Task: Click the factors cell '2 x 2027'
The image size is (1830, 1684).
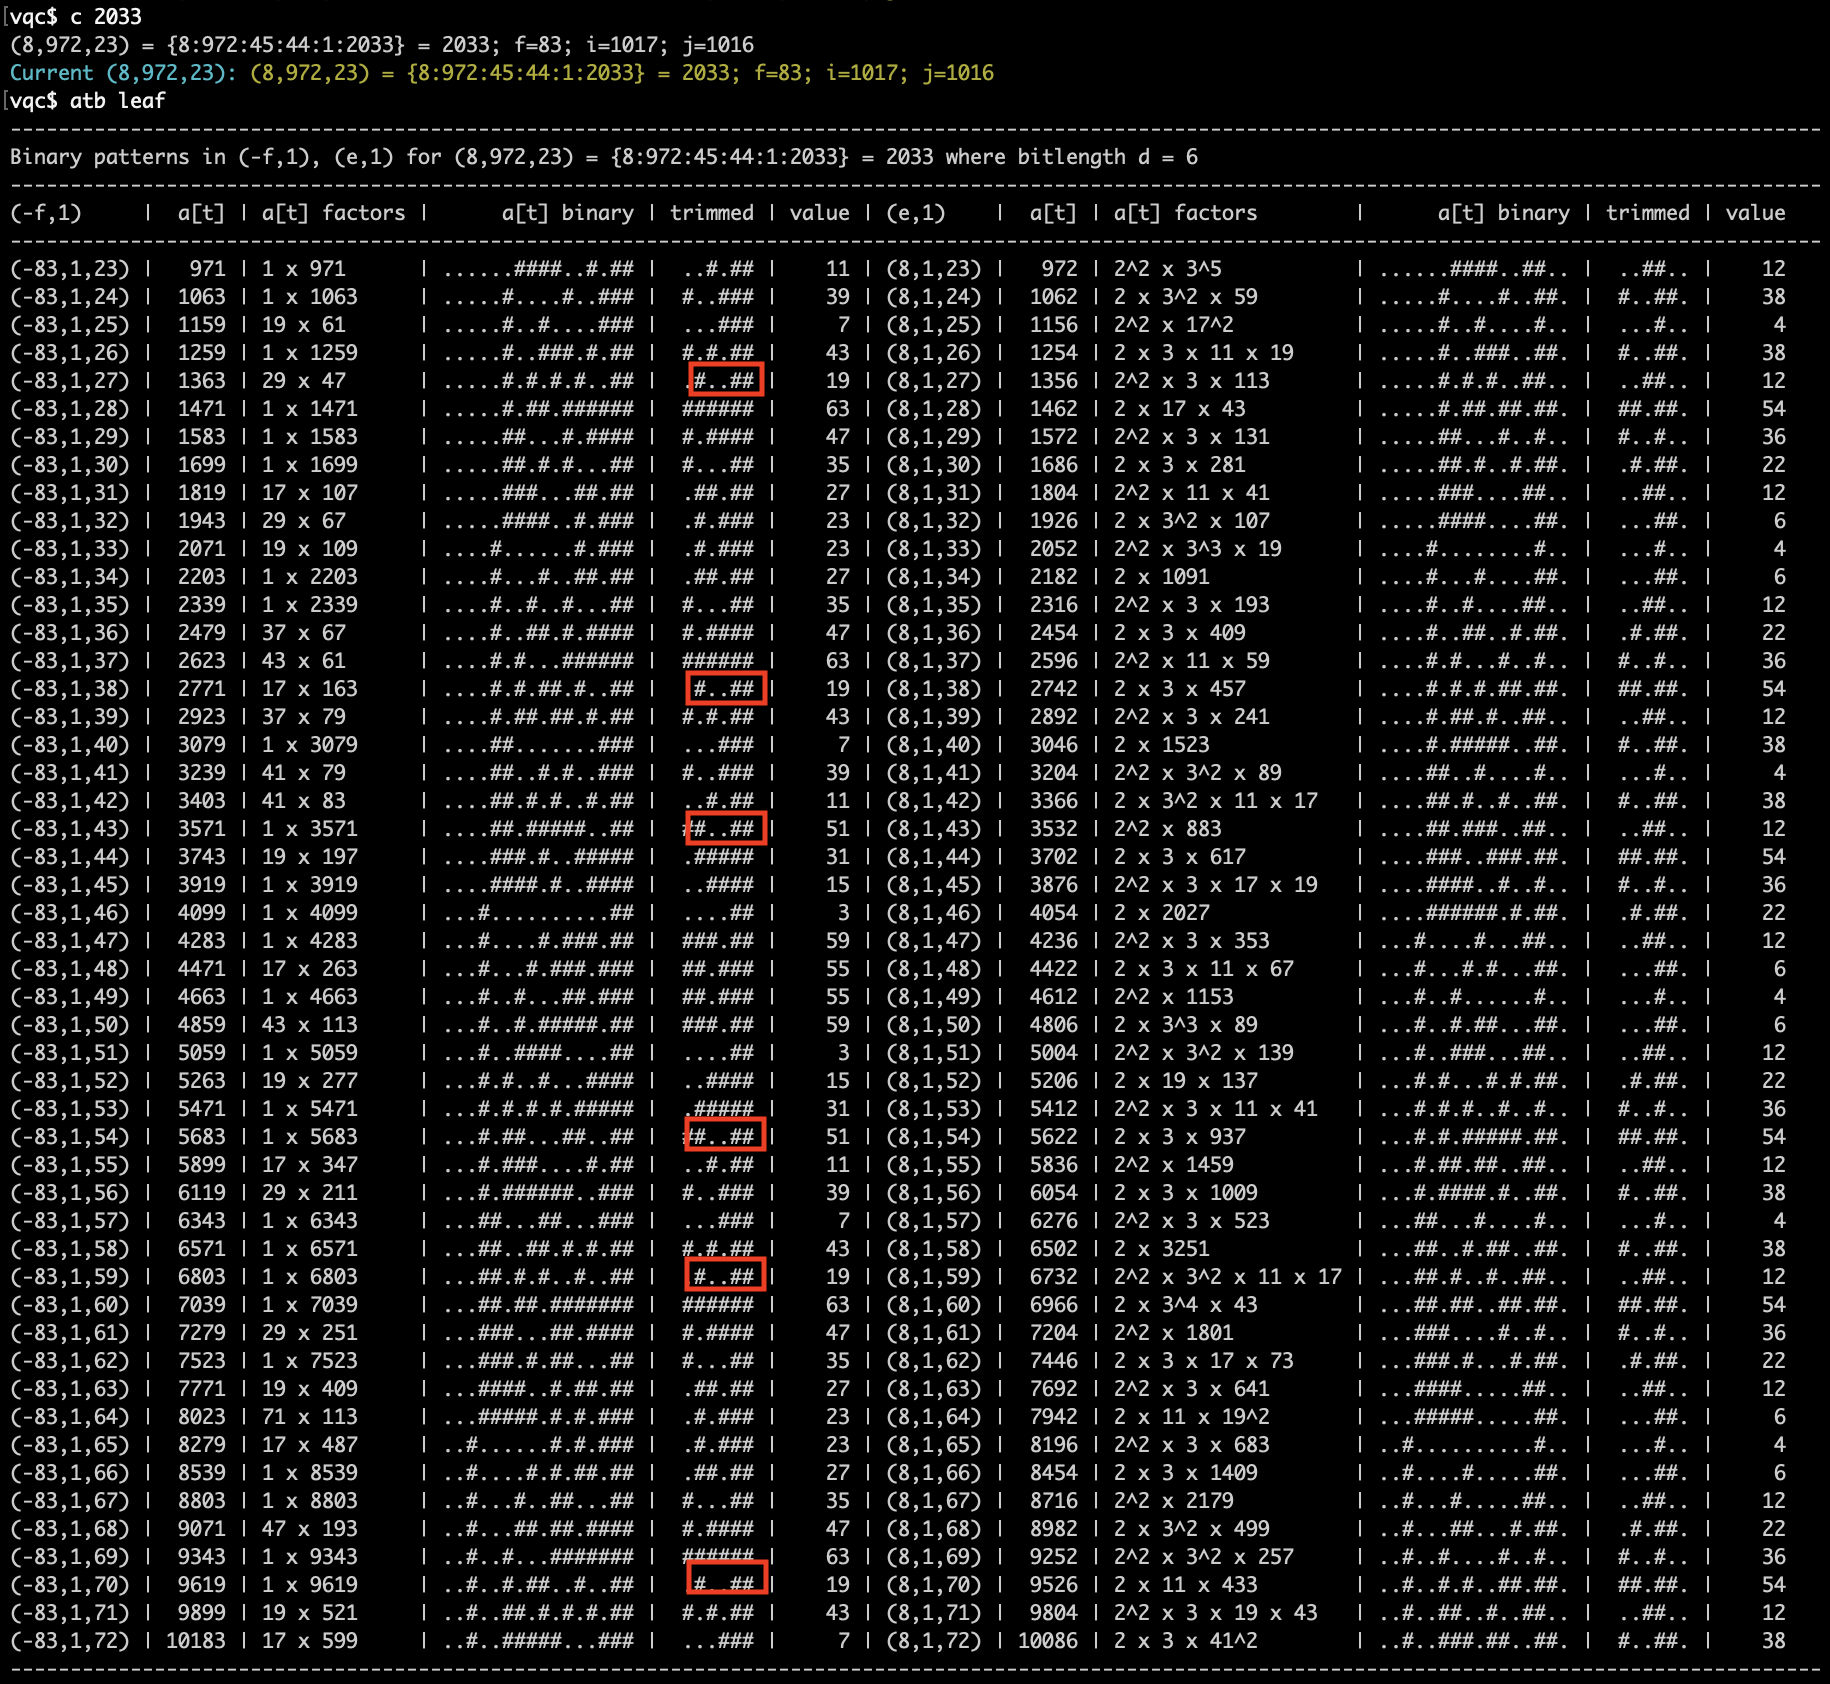Action: 1162,913
